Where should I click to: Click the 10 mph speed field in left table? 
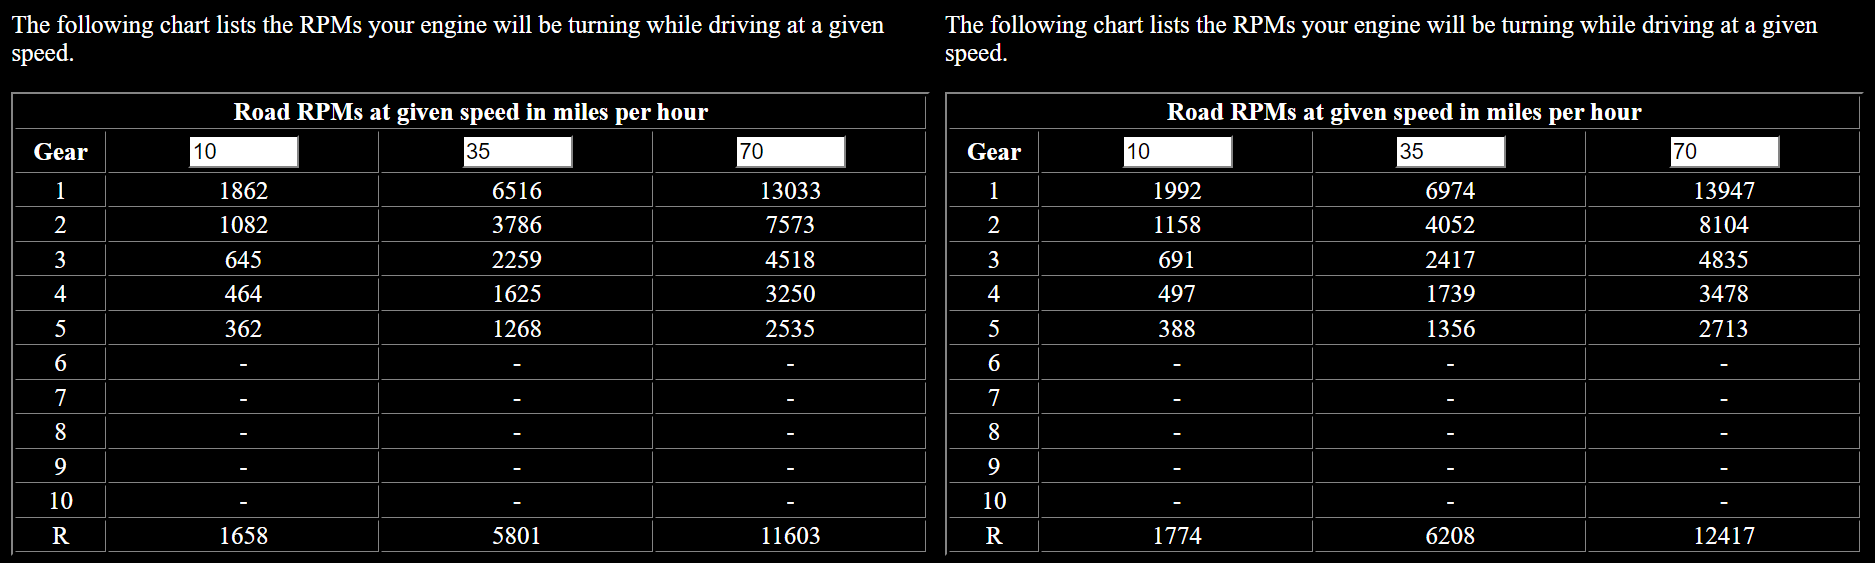[x=243, y=152]
